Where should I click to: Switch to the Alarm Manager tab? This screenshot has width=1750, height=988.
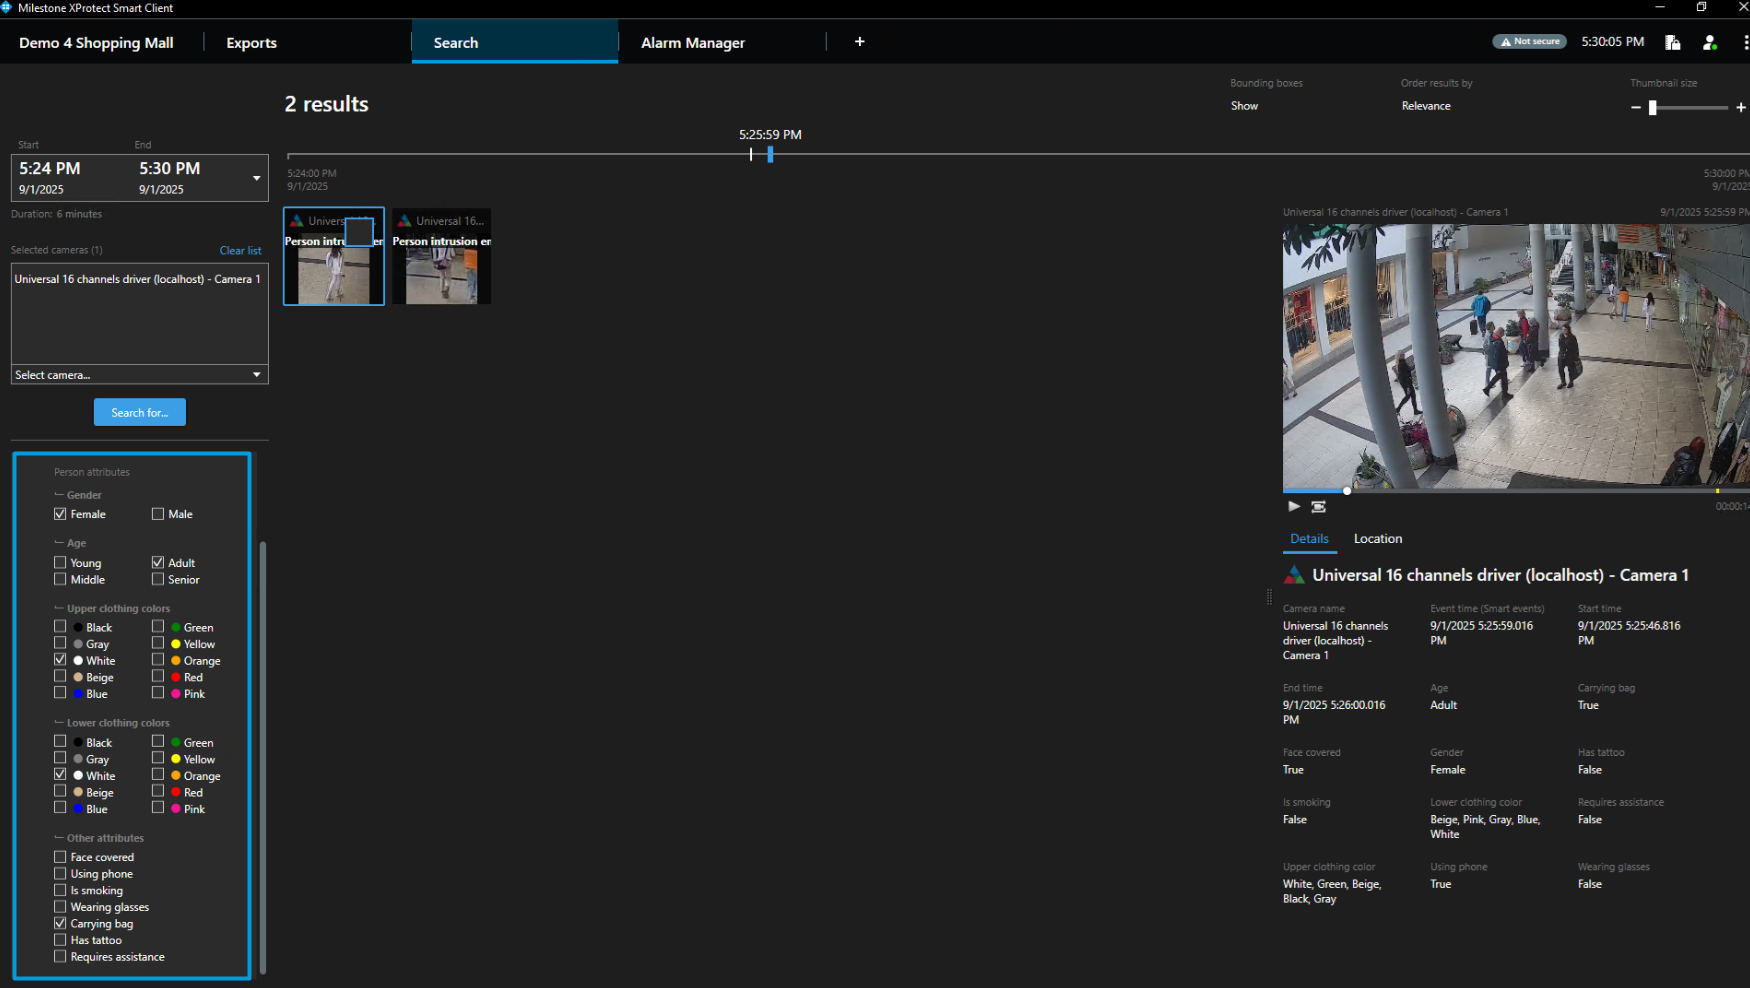[x=692, y=43]
